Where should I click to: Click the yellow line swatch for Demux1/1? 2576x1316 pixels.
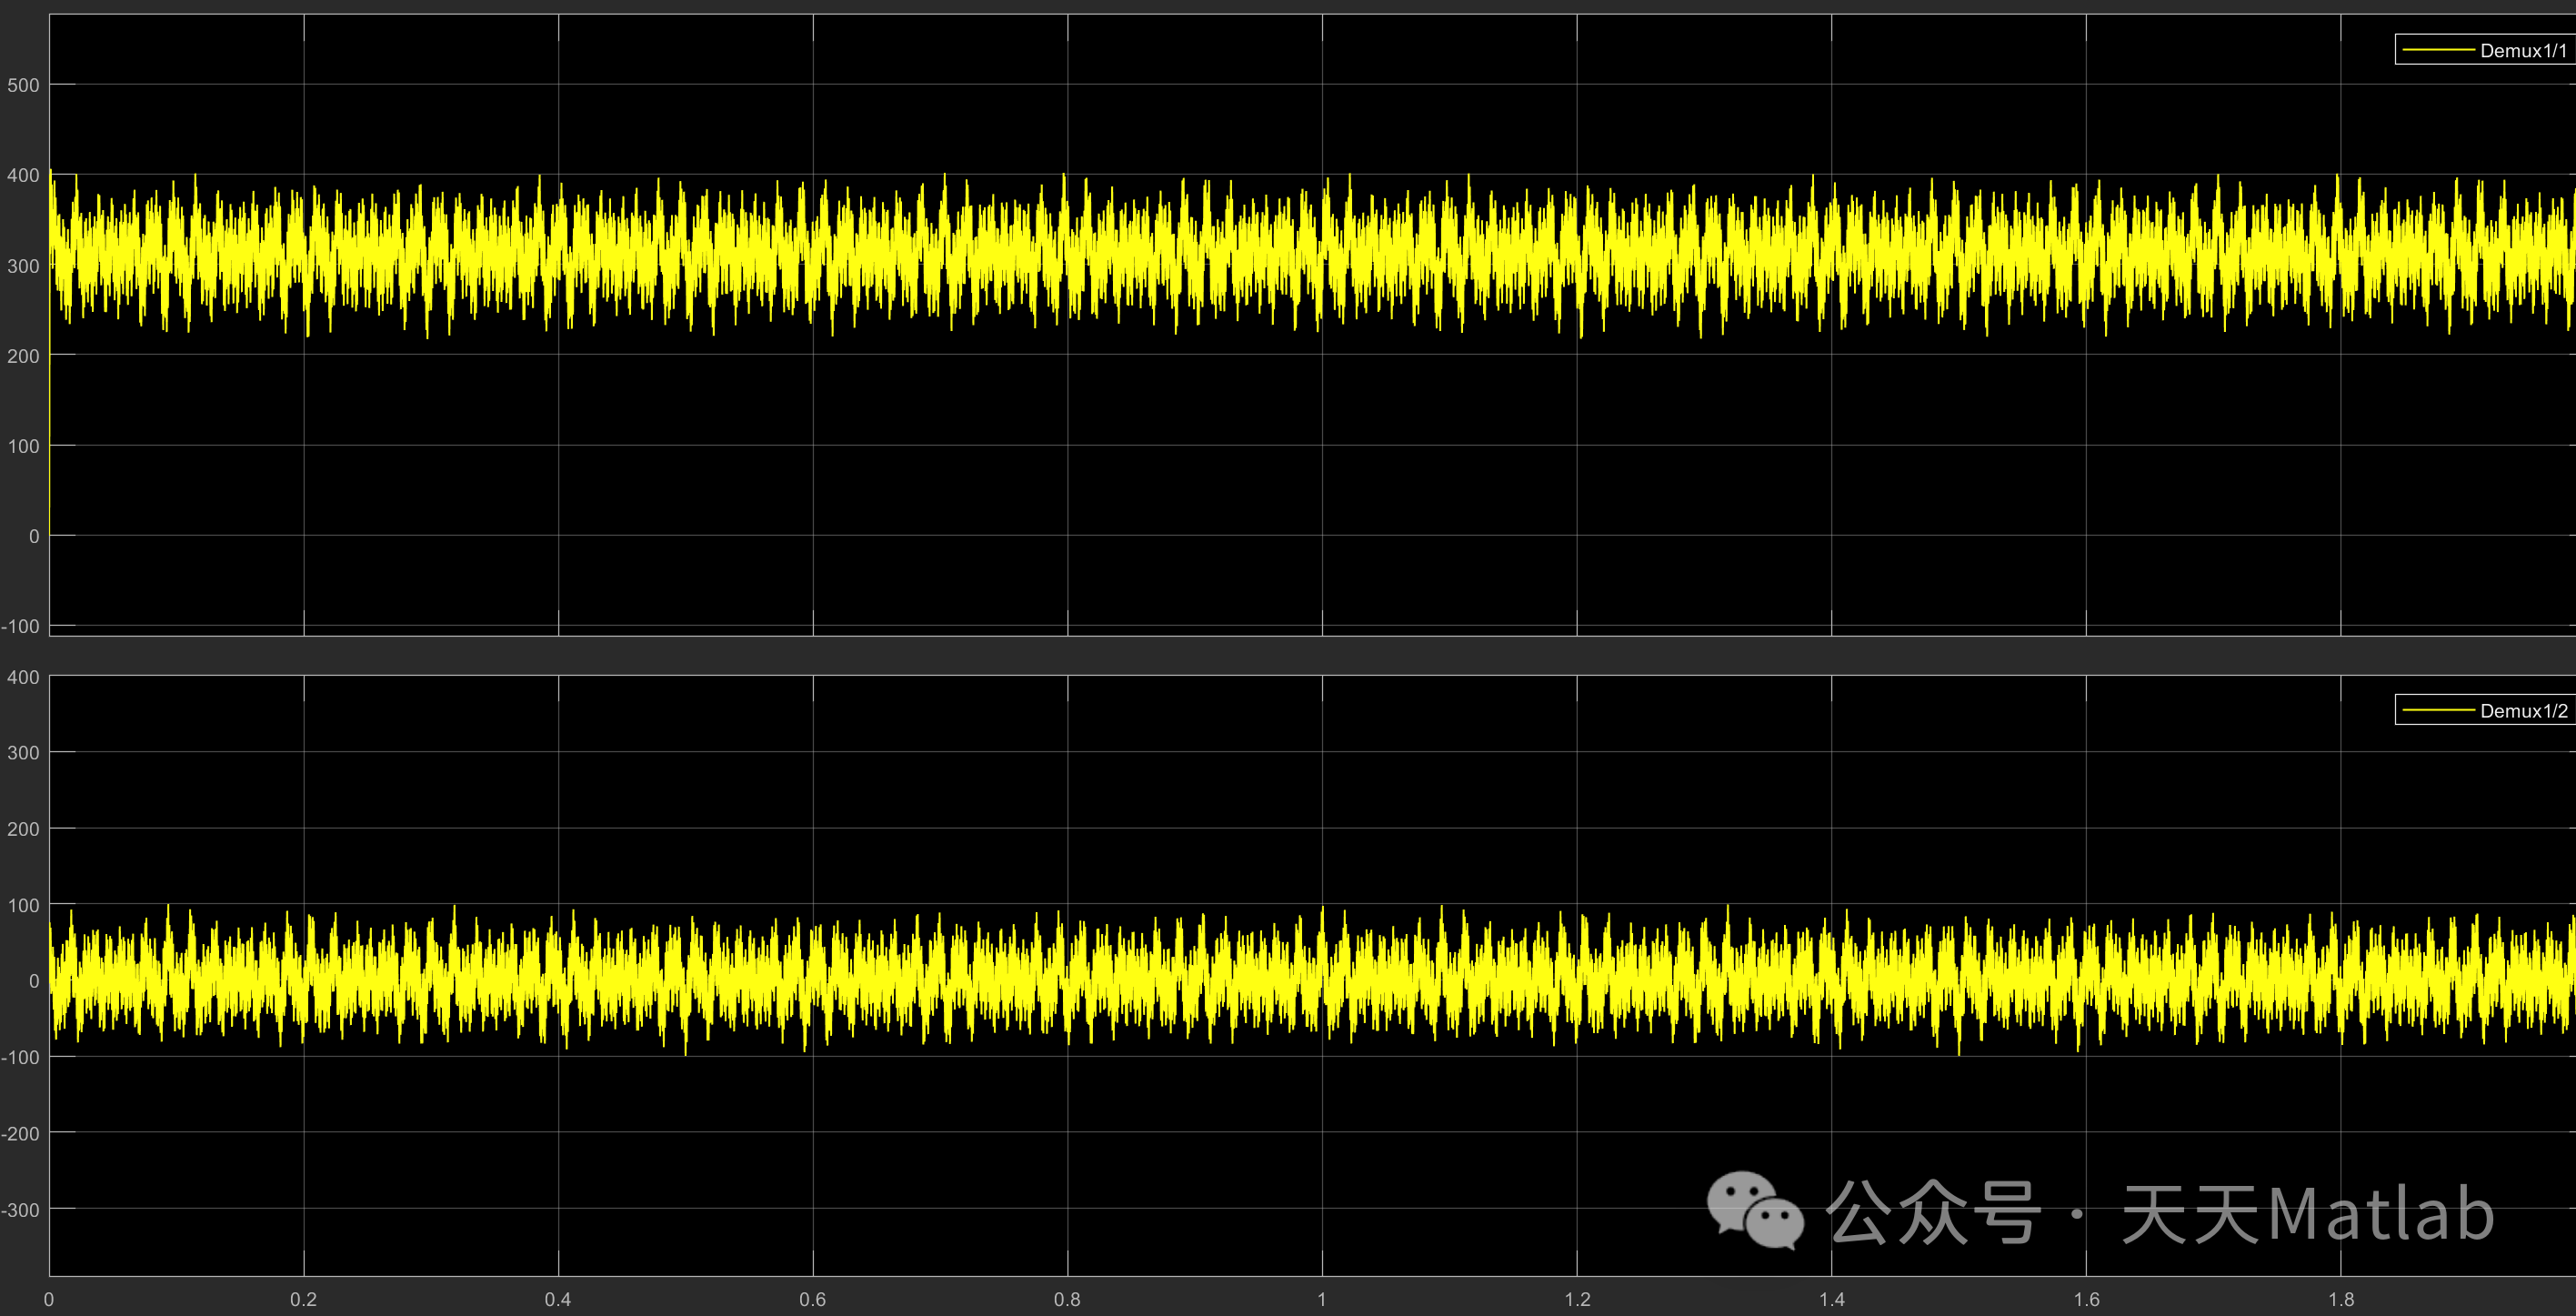(x=2438, y=50)
